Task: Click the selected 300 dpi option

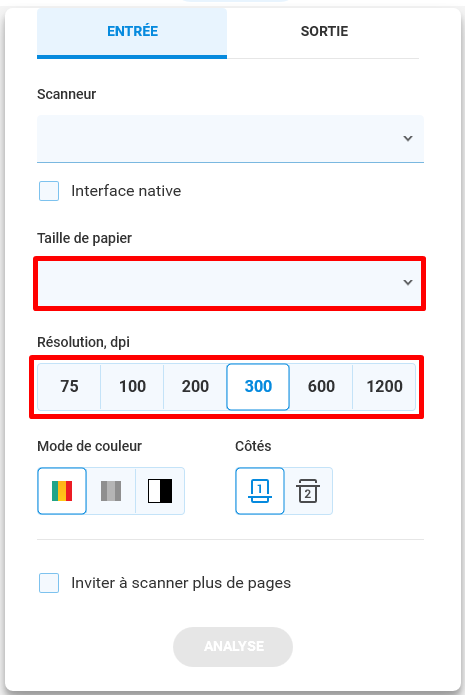Action: pyautogui.click(x=258, y=387)
